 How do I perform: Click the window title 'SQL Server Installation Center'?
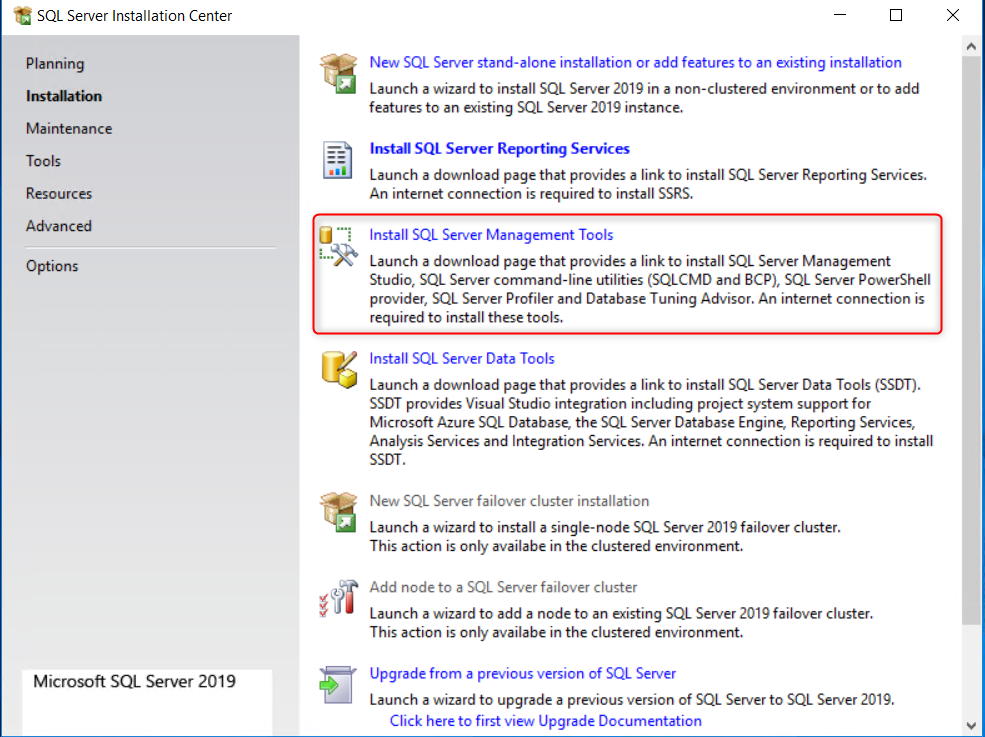(x=134, y=16)
